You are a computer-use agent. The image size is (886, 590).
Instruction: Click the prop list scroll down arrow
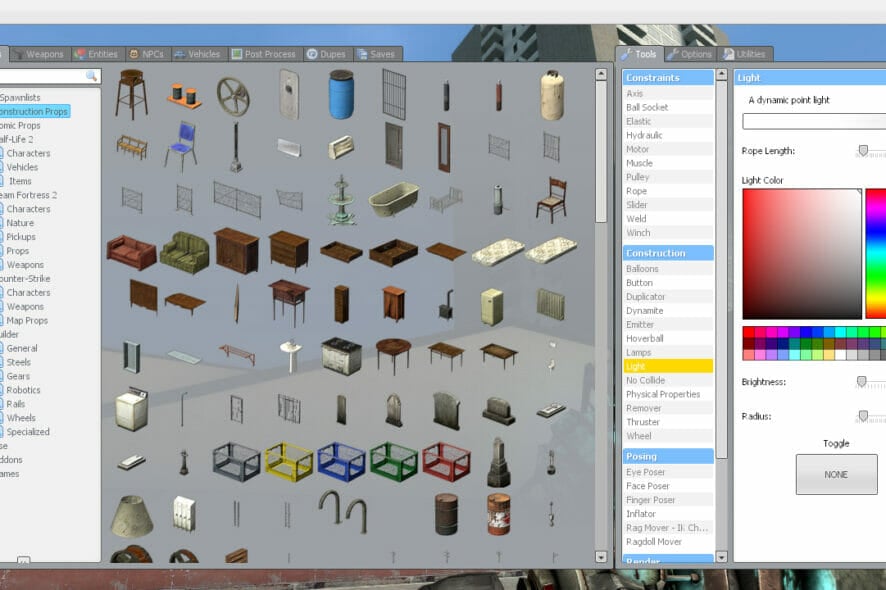pos(601,557)
